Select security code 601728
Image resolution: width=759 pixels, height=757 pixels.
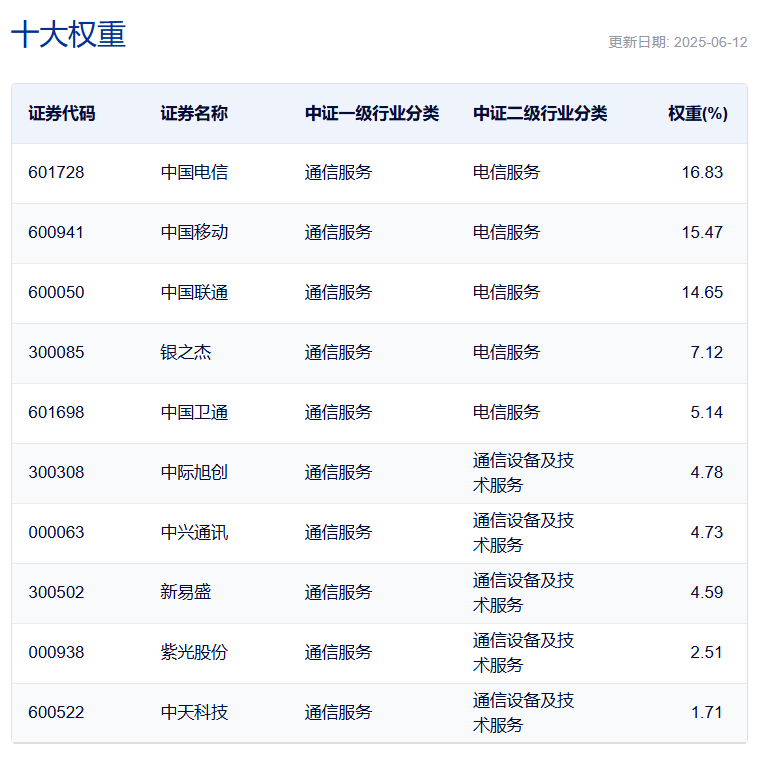click(56, 172)
